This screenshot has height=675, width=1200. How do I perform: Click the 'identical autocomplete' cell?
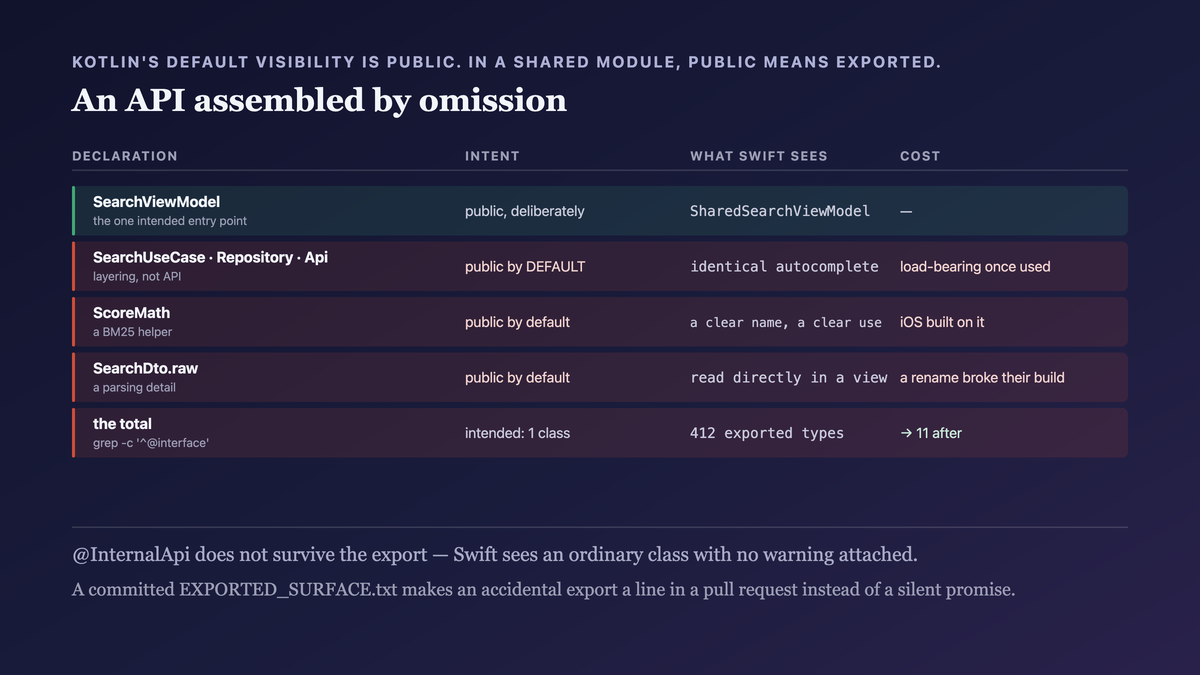click(x=784, y=267)
